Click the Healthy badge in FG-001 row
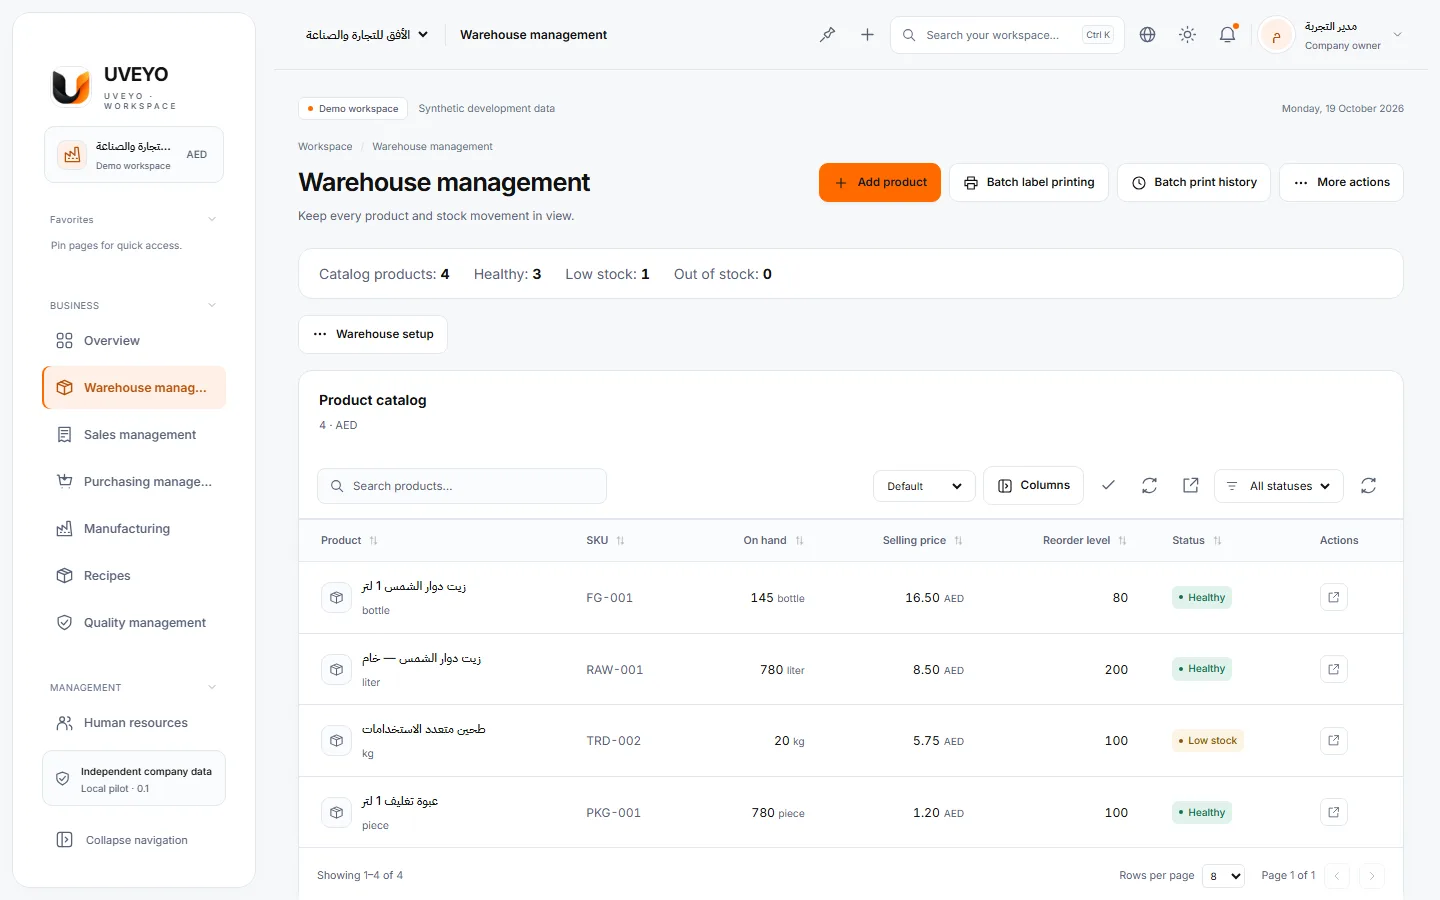The width and height of the screenshot is (1440, 900). click(1201, 598)
